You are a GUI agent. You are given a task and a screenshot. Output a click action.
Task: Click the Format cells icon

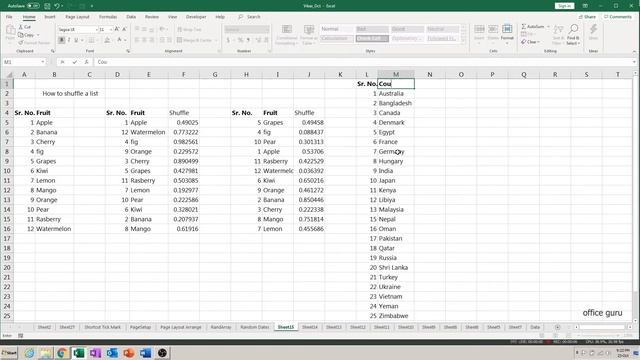pos(507,29)
